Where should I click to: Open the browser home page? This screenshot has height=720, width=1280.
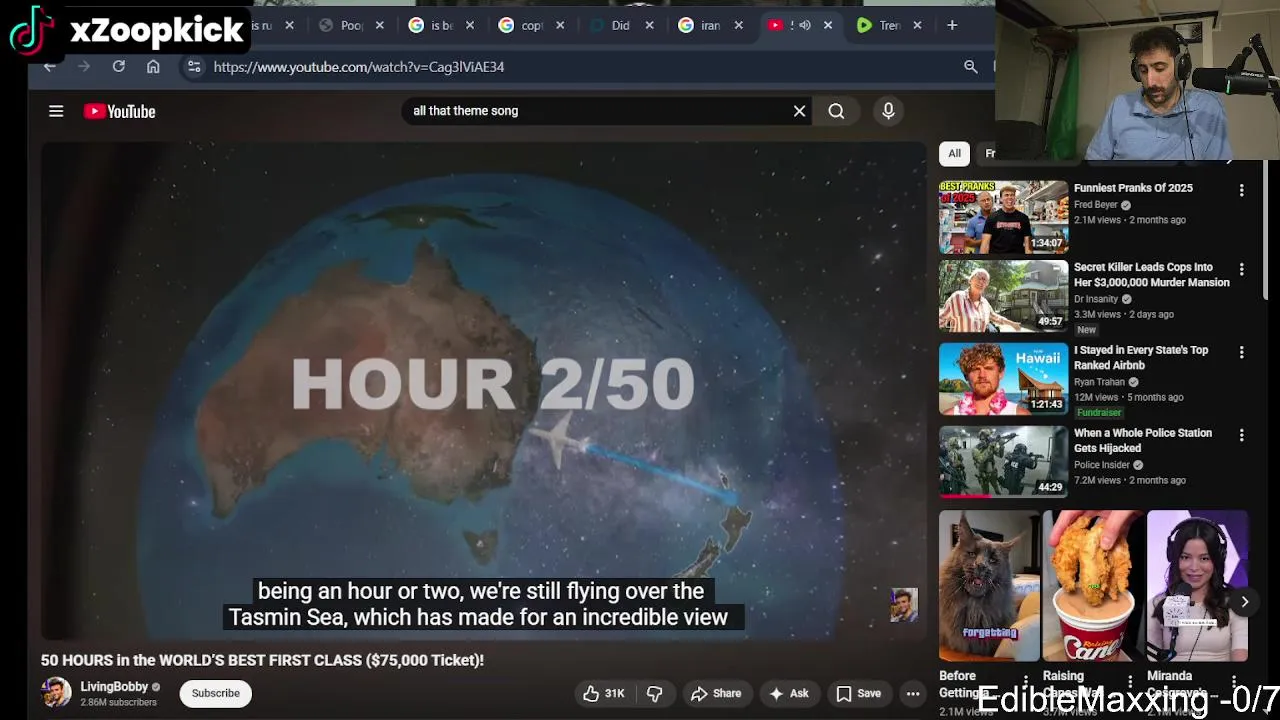click(153, 66)
